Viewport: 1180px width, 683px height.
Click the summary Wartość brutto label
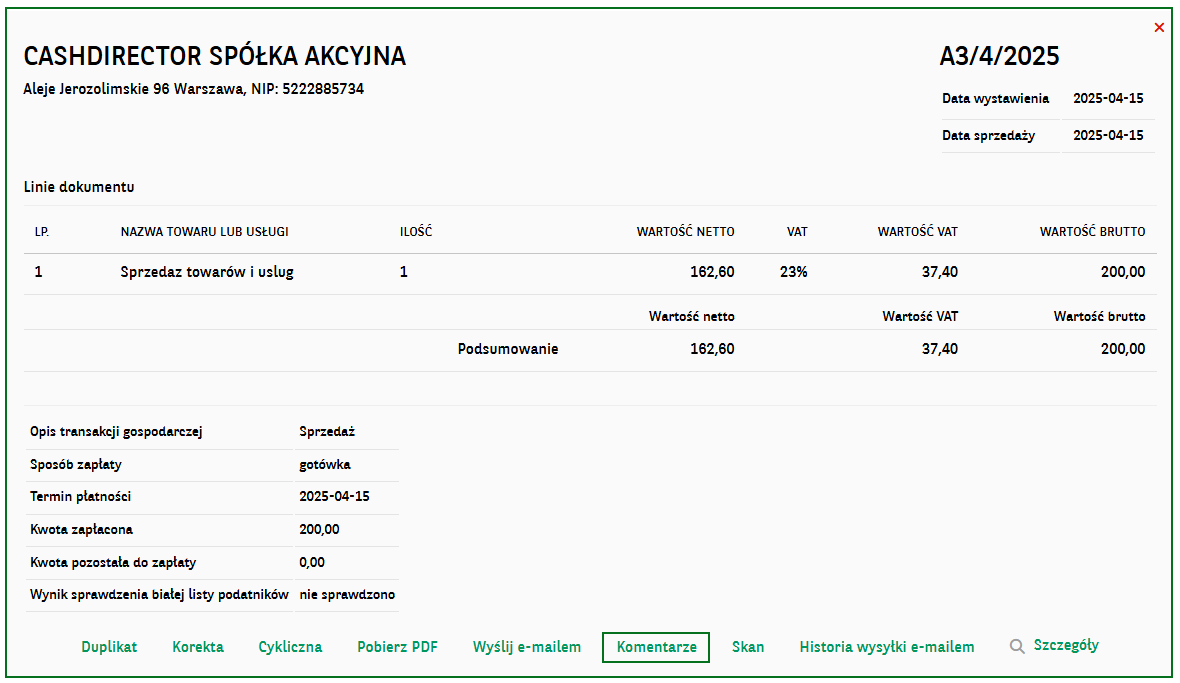point(1099,317)
